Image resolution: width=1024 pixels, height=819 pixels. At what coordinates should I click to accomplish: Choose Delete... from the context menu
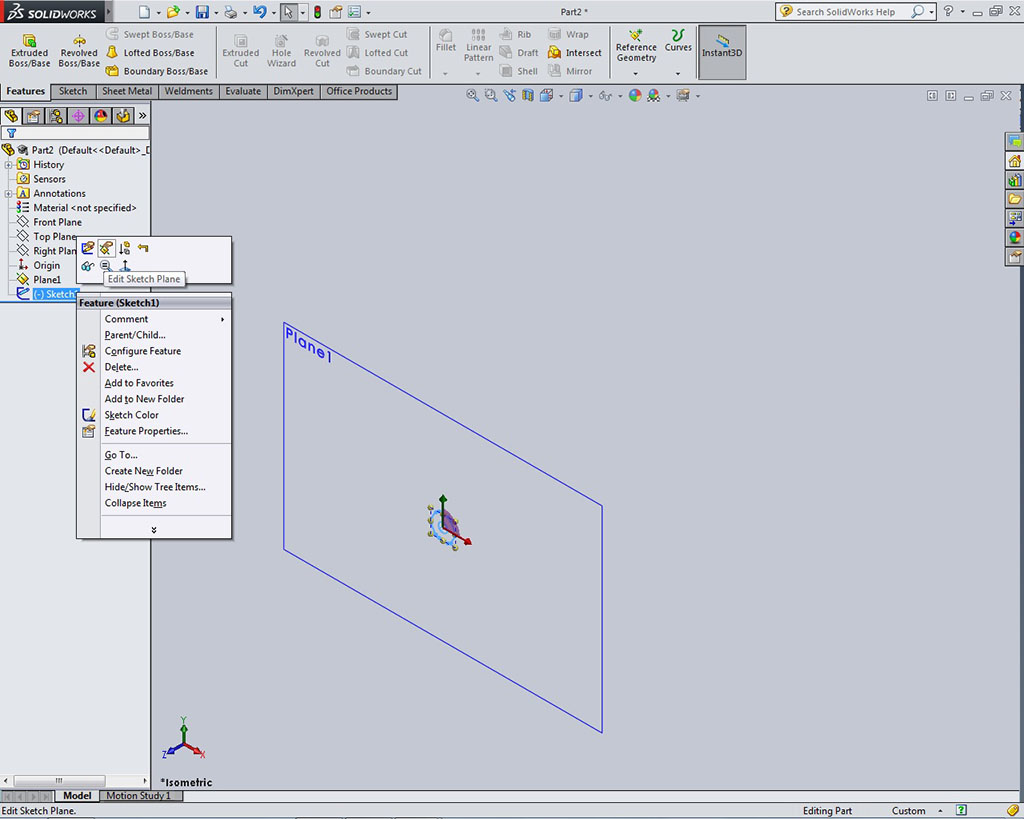[x=121, y=367]
